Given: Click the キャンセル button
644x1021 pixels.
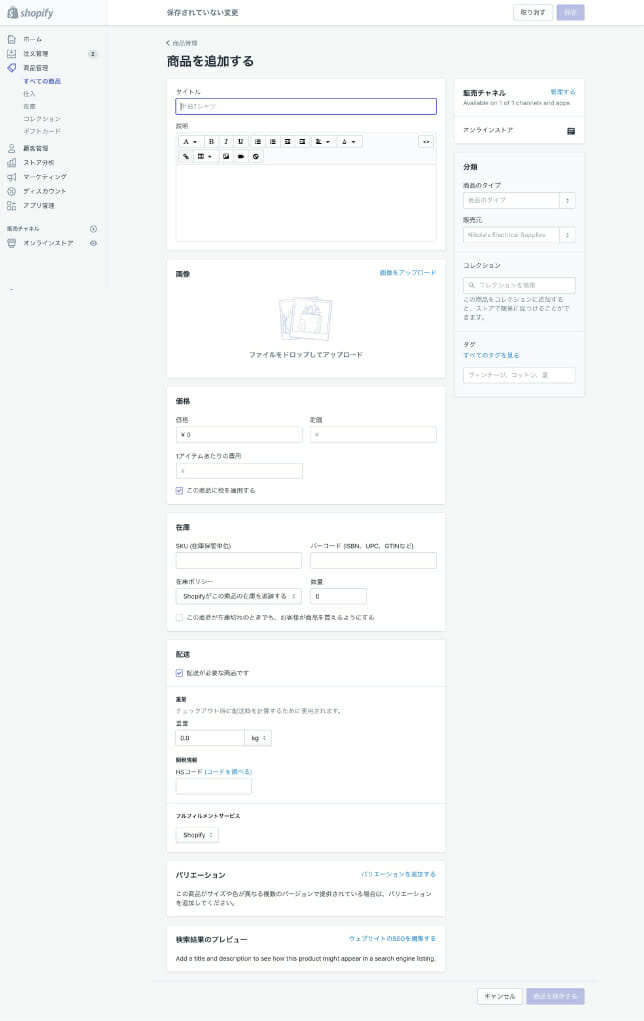Looking at the screenshot, I should coord(499,996).
